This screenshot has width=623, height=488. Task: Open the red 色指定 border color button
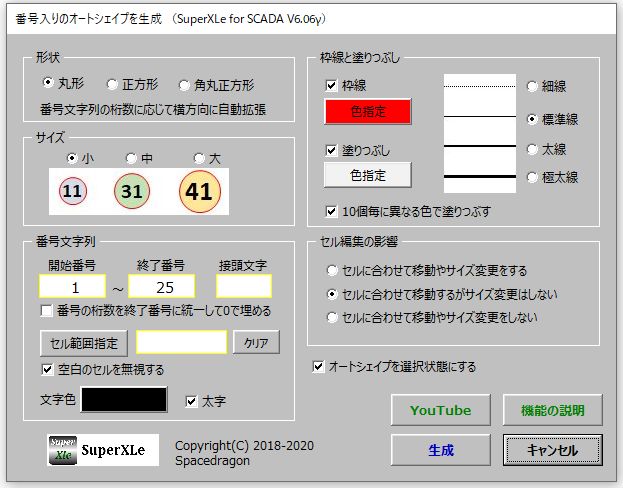pyautogui.click(x=368, y=111)
